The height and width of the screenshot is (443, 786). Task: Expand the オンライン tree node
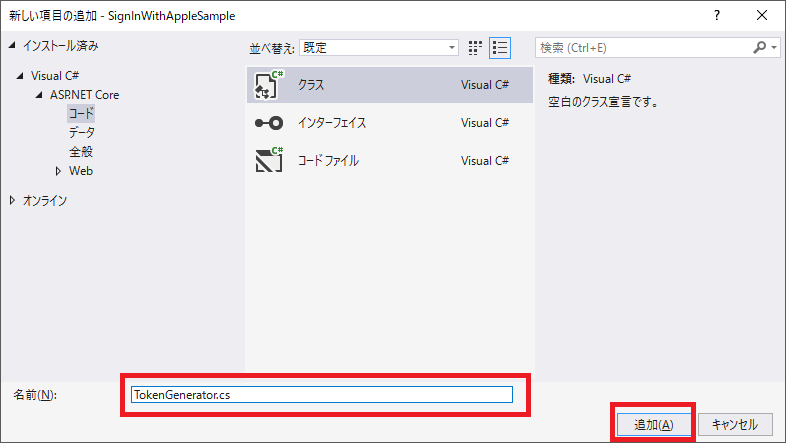point(13,200)
